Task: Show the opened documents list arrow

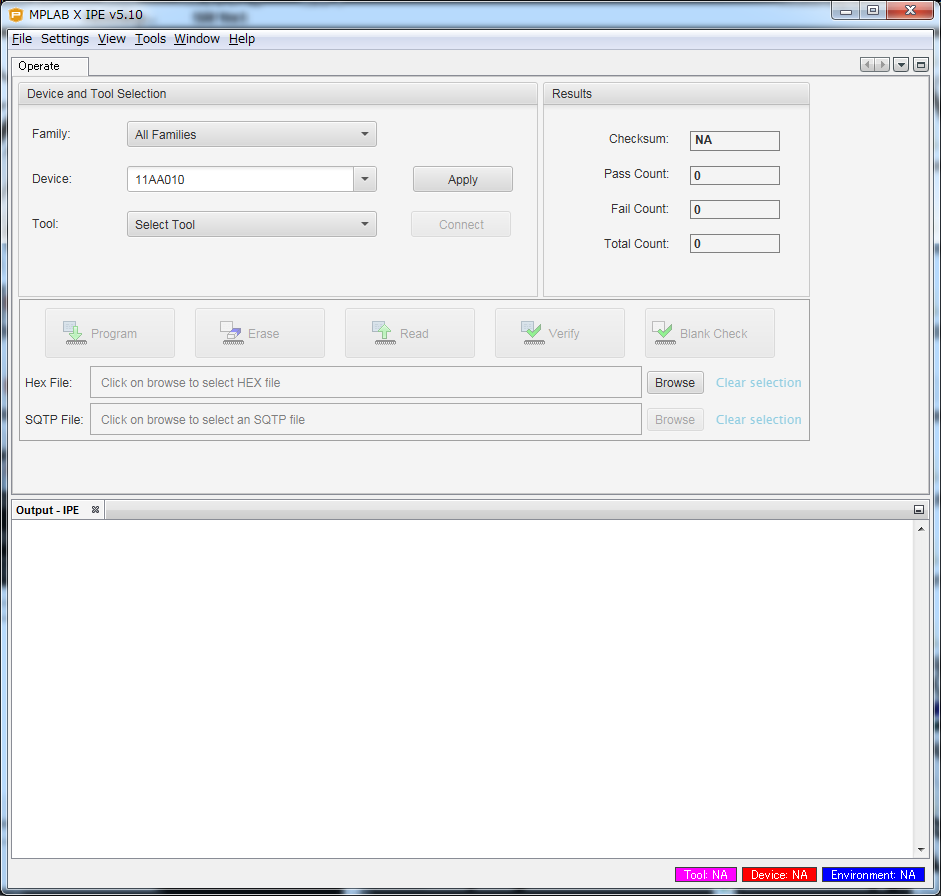Action: [x=901, y=65]
